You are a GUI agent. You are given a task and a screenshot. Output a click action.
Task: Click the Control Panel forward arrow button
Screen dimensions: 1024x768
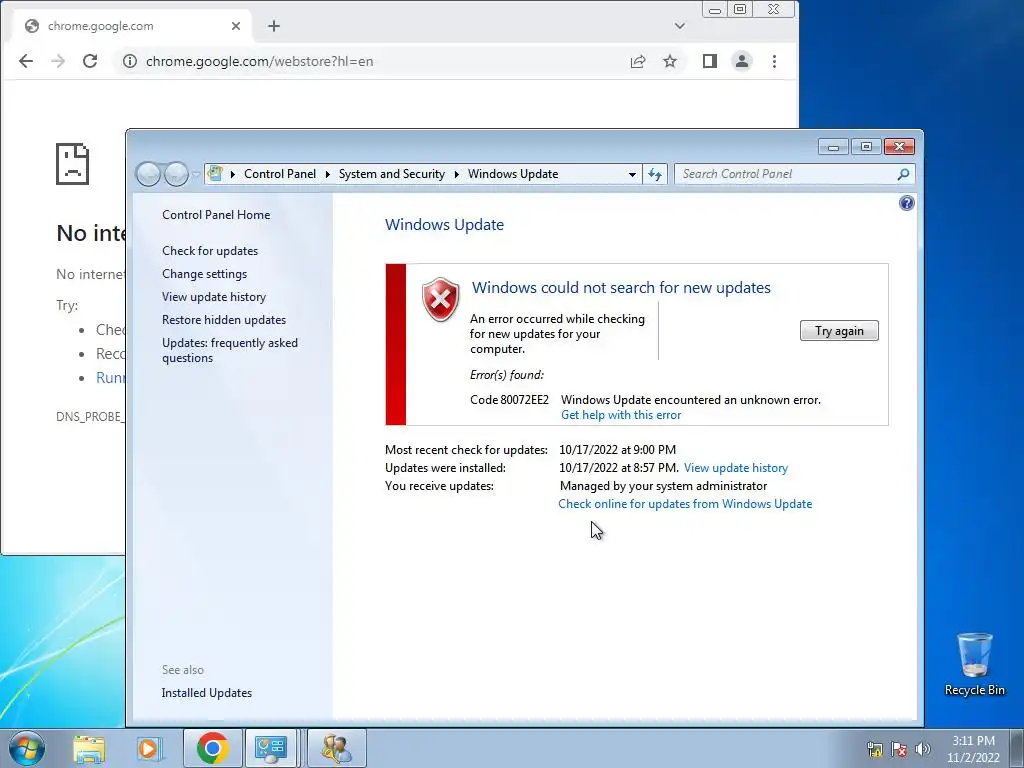click(176, 174)
